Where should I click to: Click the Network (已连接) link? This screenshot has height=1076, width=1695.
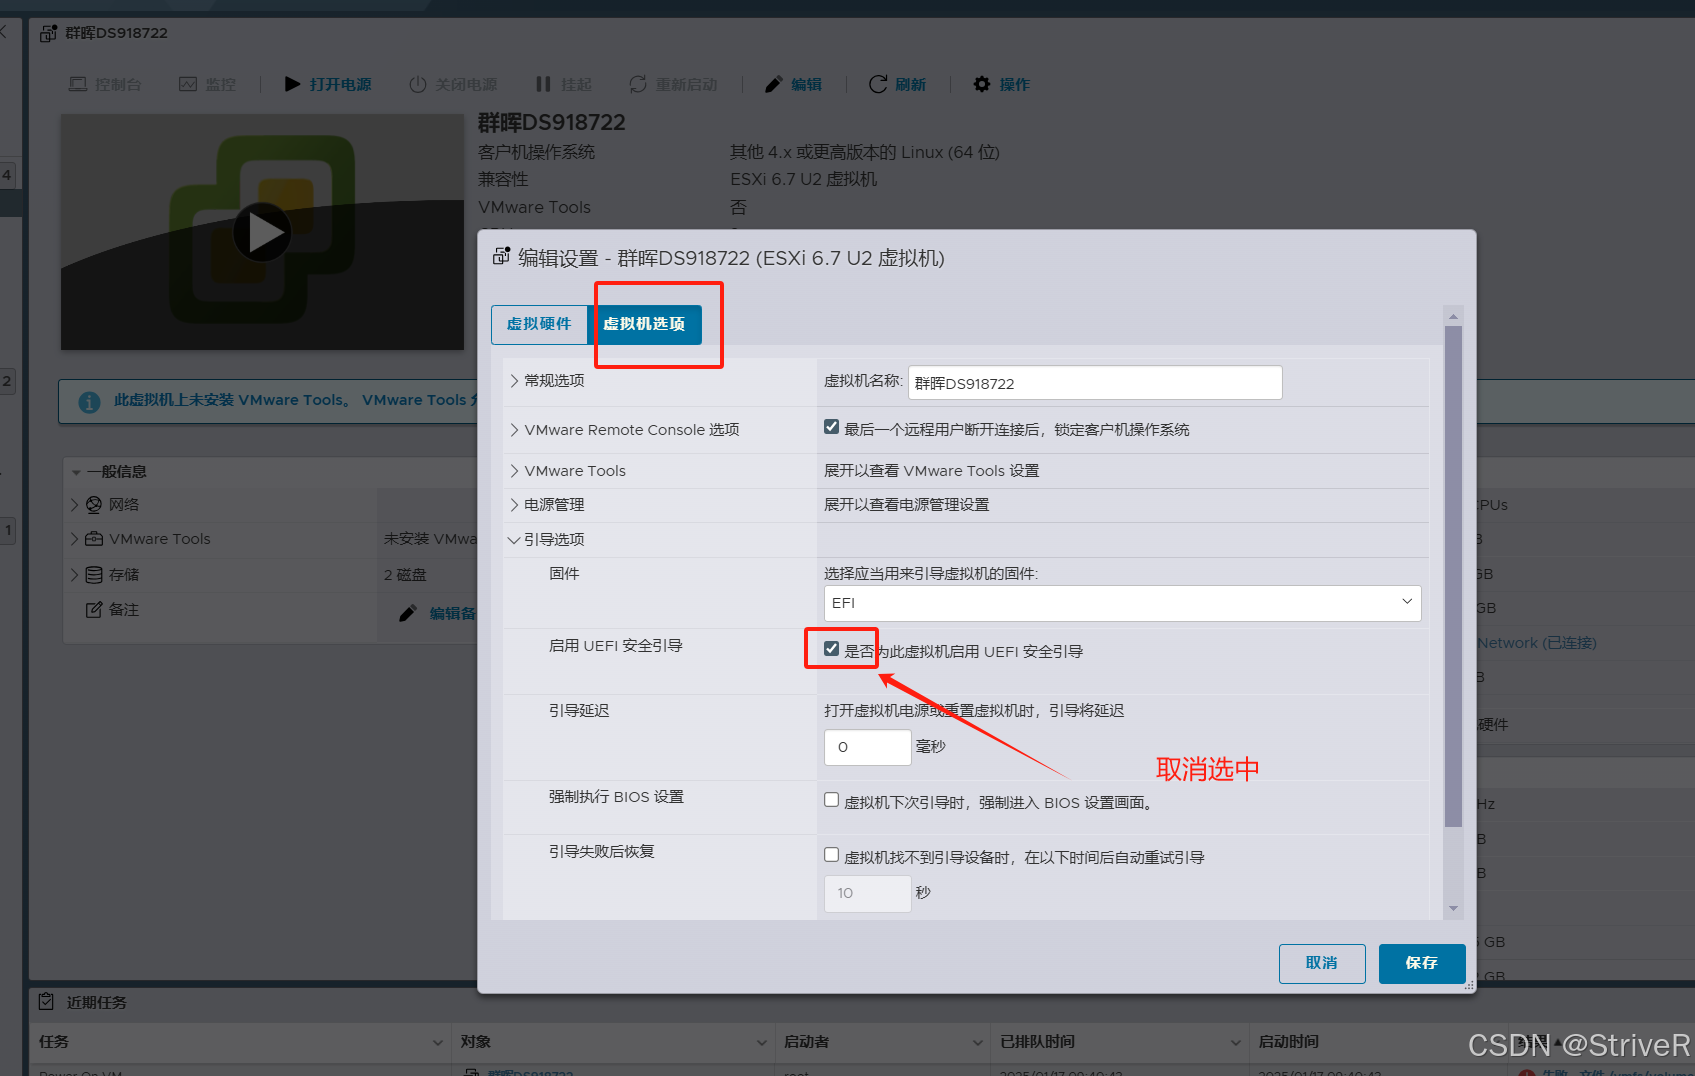pos(1537,643)
